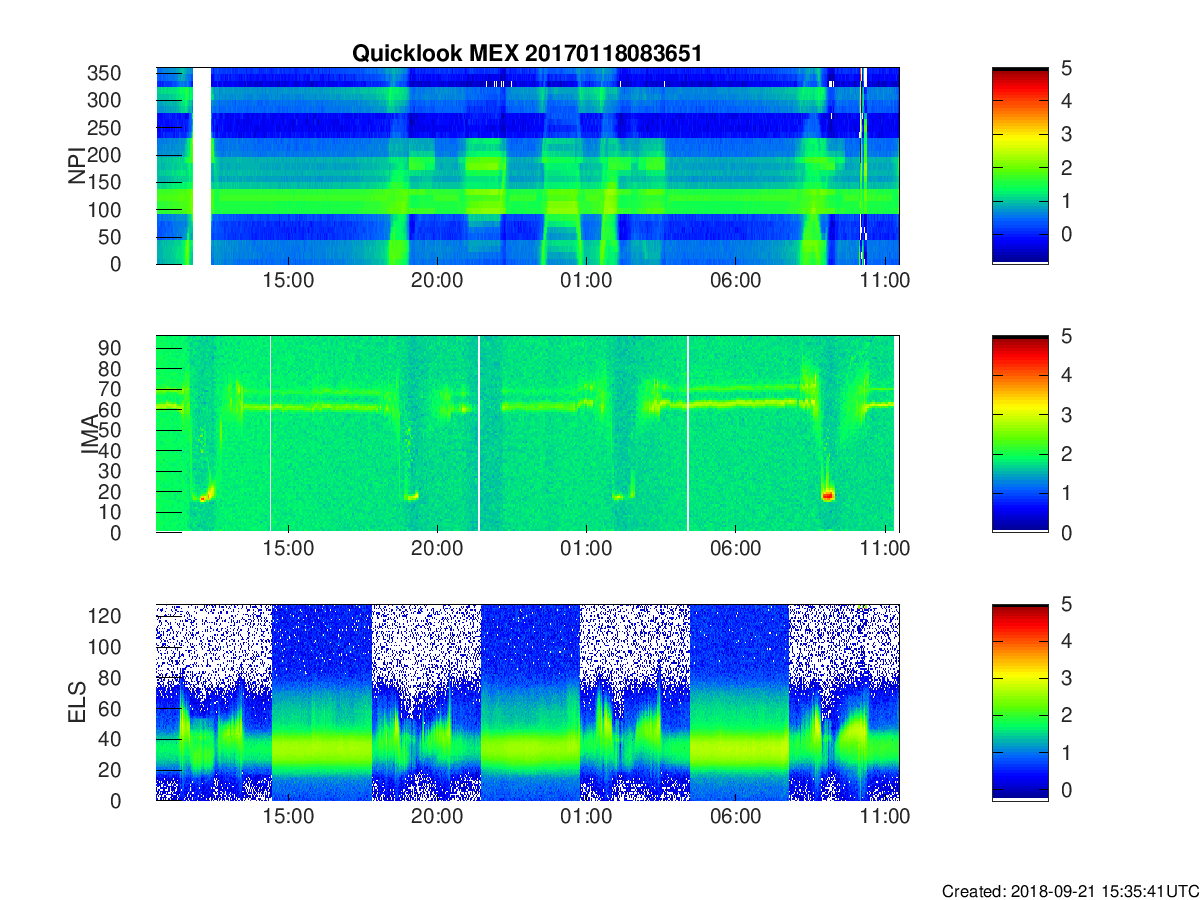Screen dimensions: 1200x900
Task: Click the '11:00' time label under IMA panel
Action: click(885, 549)
